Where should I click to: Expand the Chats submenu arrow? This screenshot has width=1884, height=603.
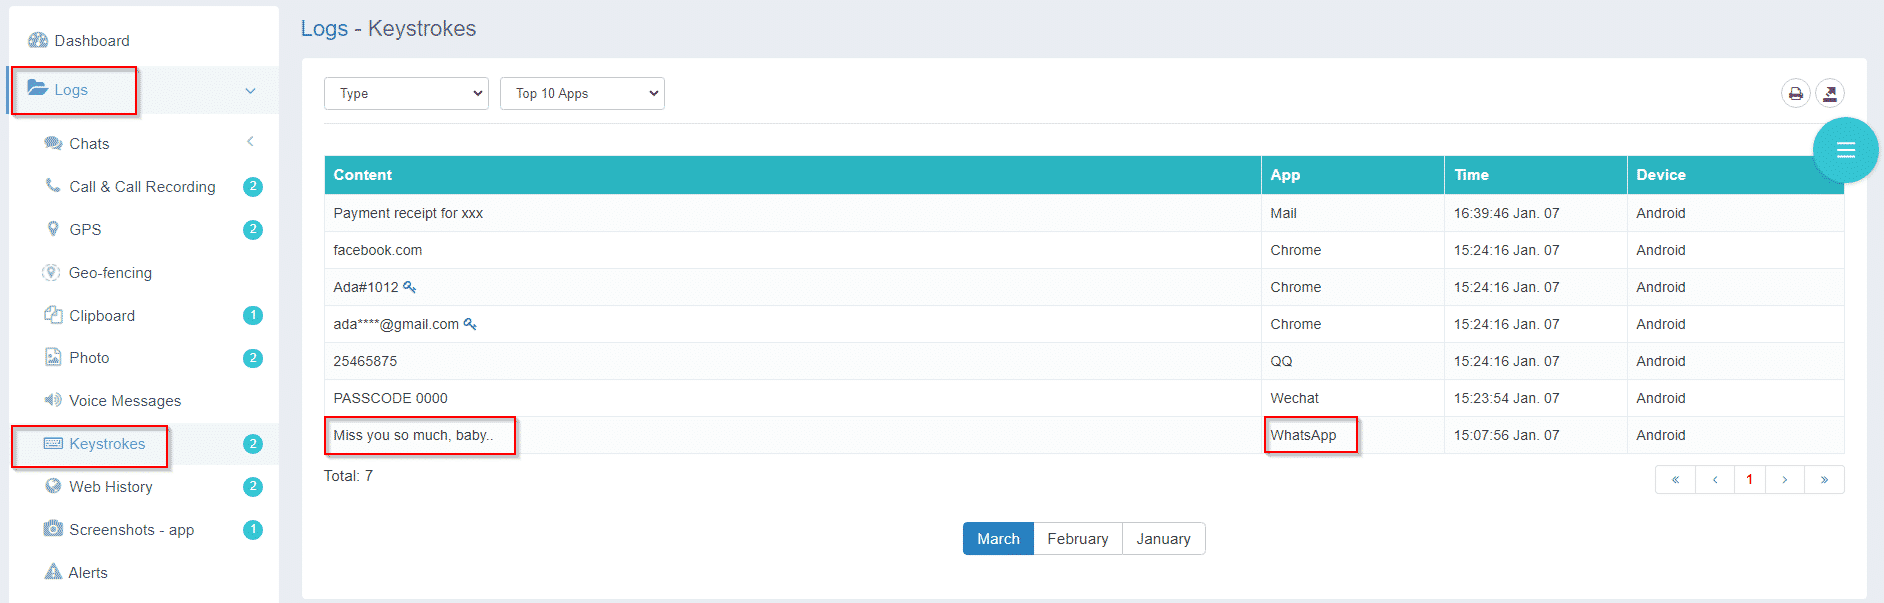[x=250, y=142]
